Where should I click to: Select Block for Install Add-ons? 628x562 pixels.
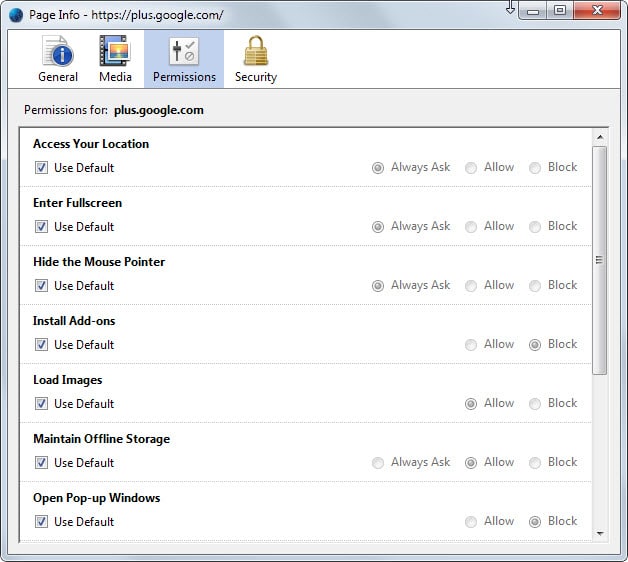coord(535,344)
